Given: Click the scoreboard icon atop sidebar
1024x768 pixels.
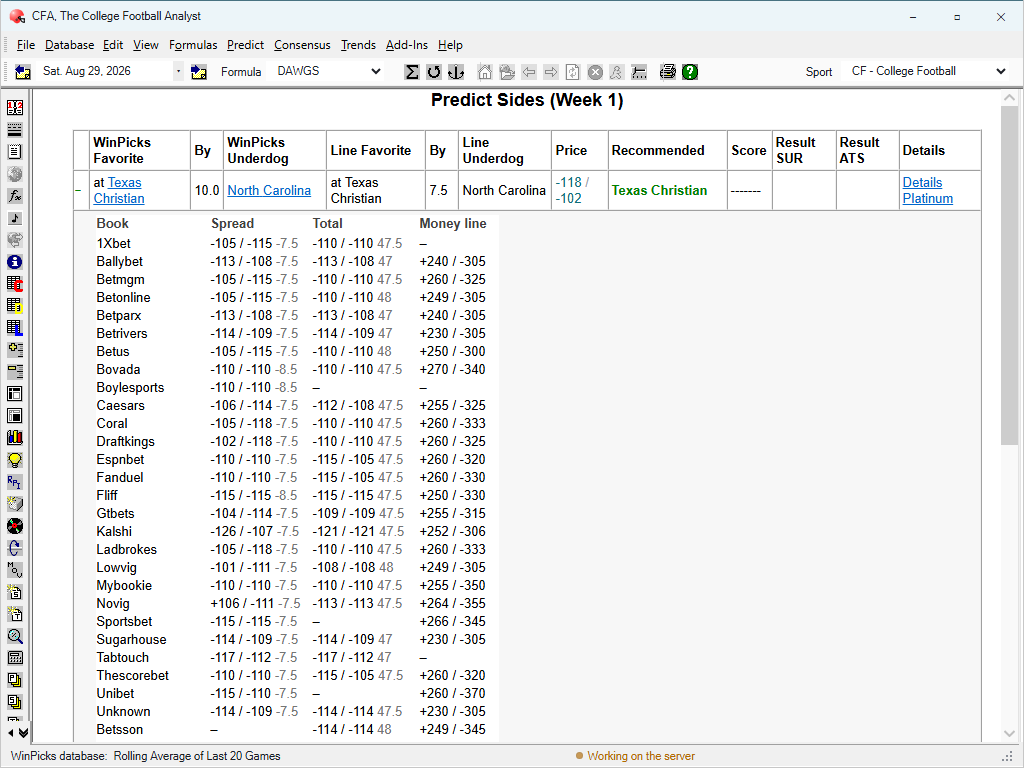Looking at the screenshot, I should 14,108.
